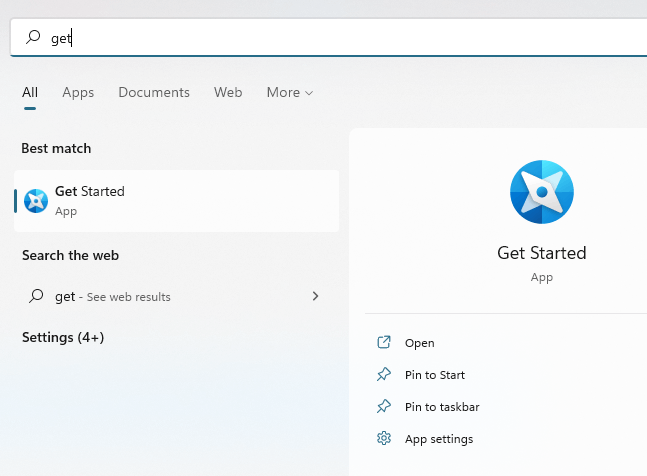Click the App settings gear icon
Viewport: 647px width, 476px height.
tap(384, 438)
